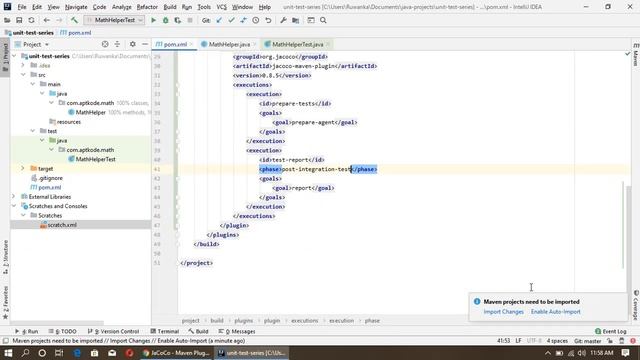
Task: Open the File menu
Action: click(x=22, y=7)
